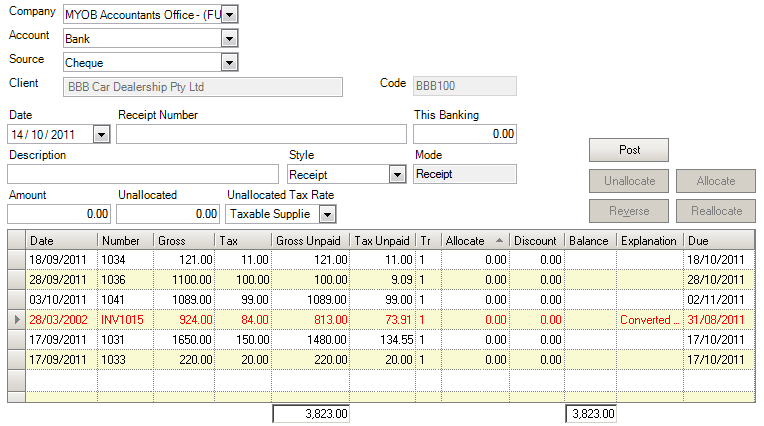Open the Date calendar dropdown arrow

point(101,134)
